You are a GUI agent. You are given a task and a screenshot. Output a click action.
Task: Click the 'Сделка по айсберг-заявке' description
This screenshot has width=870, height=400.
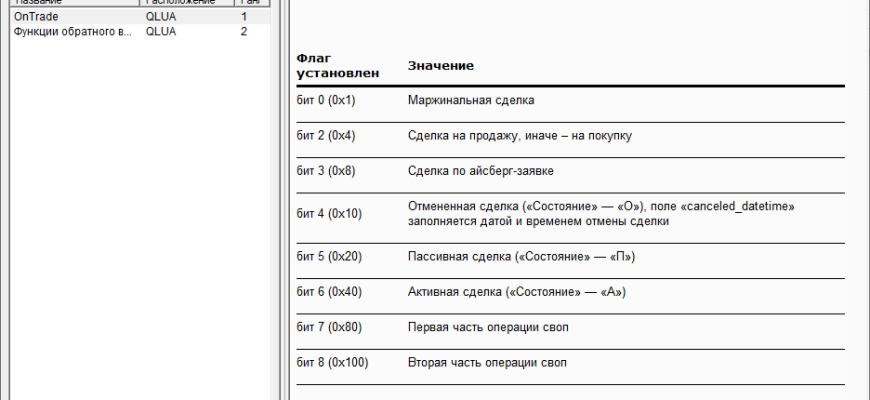point(481,170)
